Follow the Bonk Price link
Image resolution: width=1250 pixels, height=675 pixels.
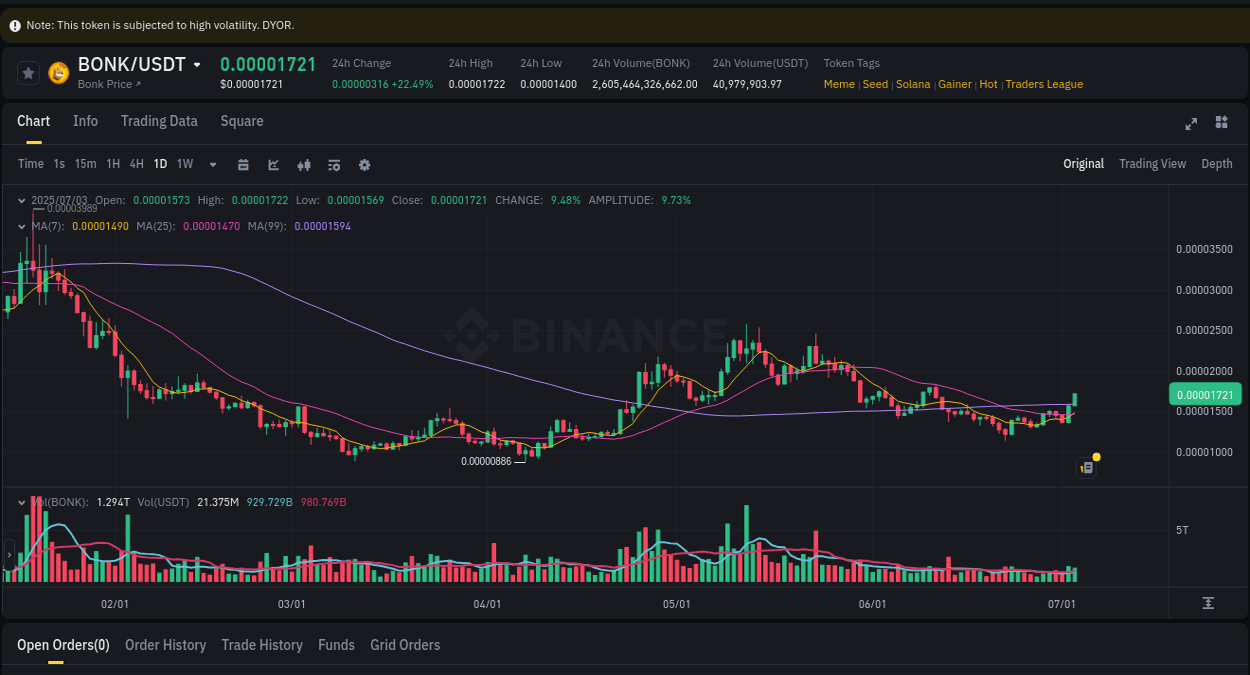107,84
